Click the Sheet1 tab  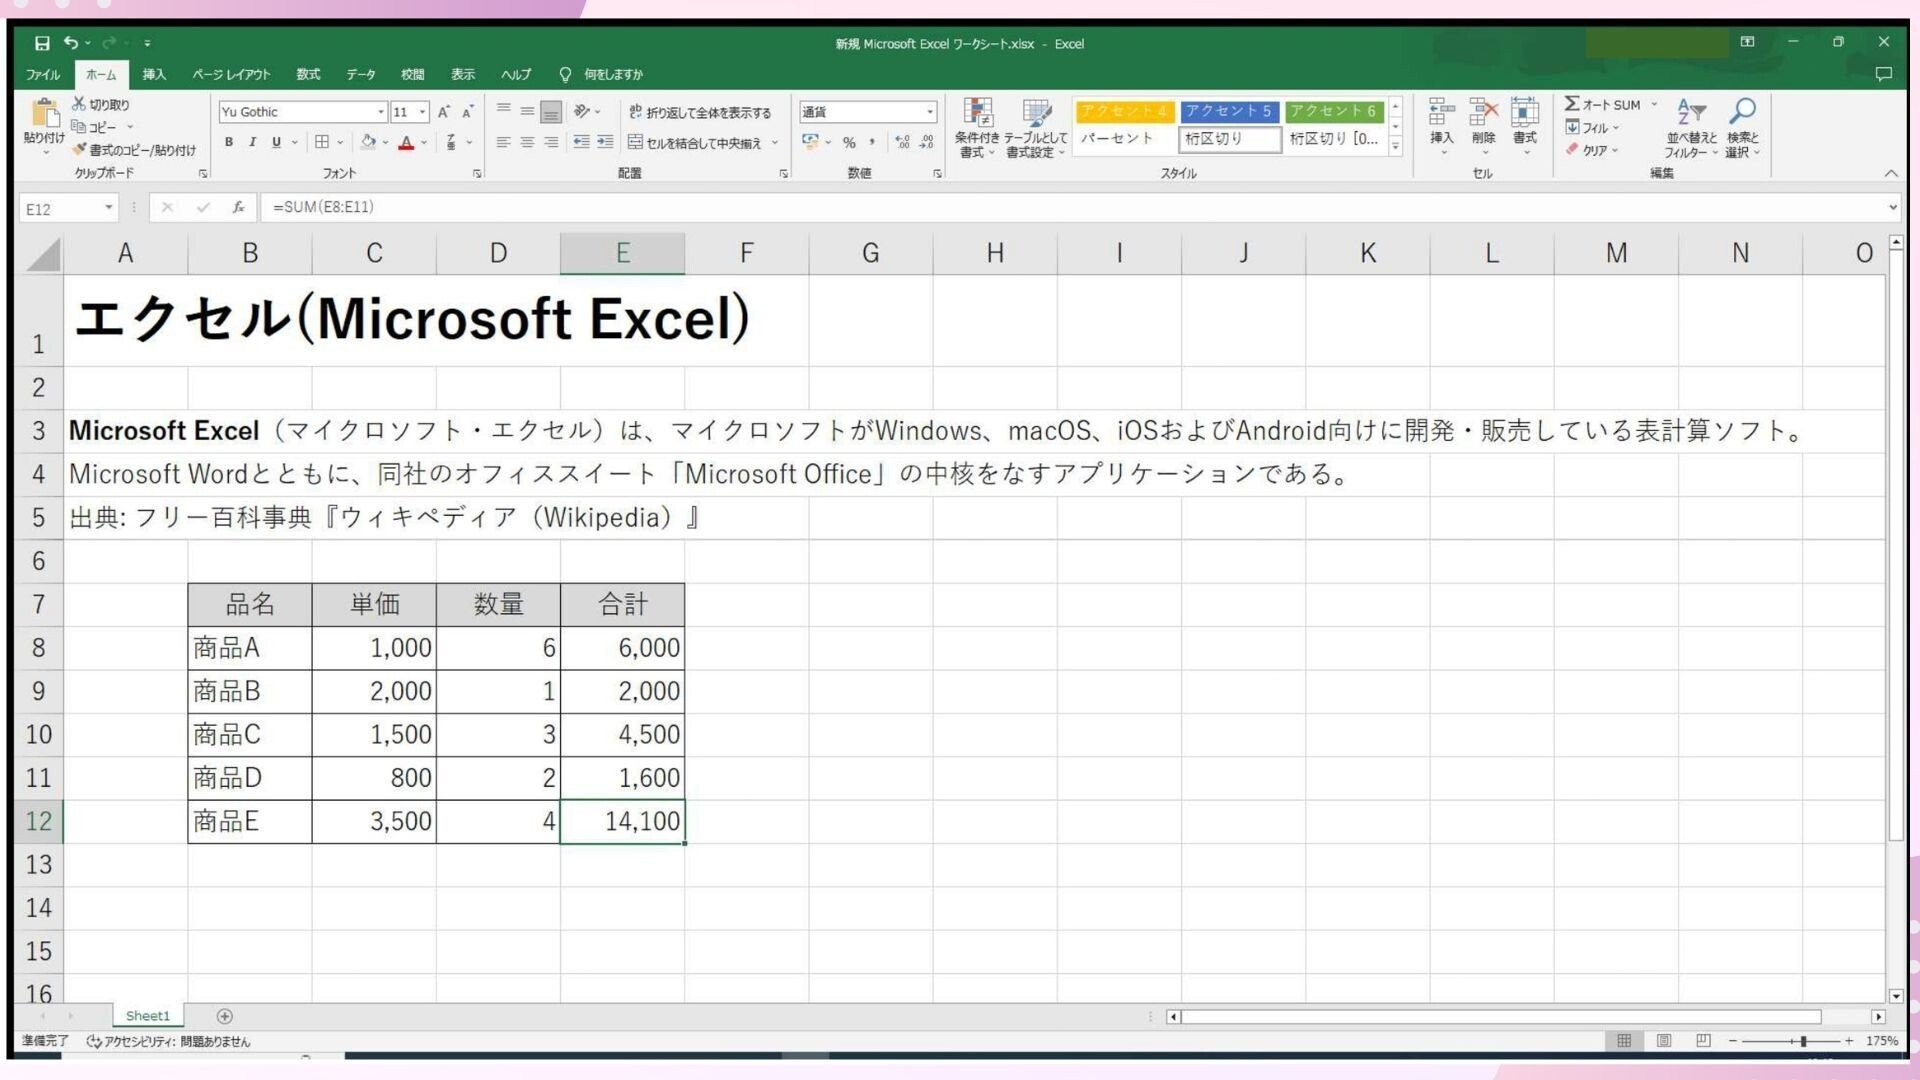(x=148, y=1016)
